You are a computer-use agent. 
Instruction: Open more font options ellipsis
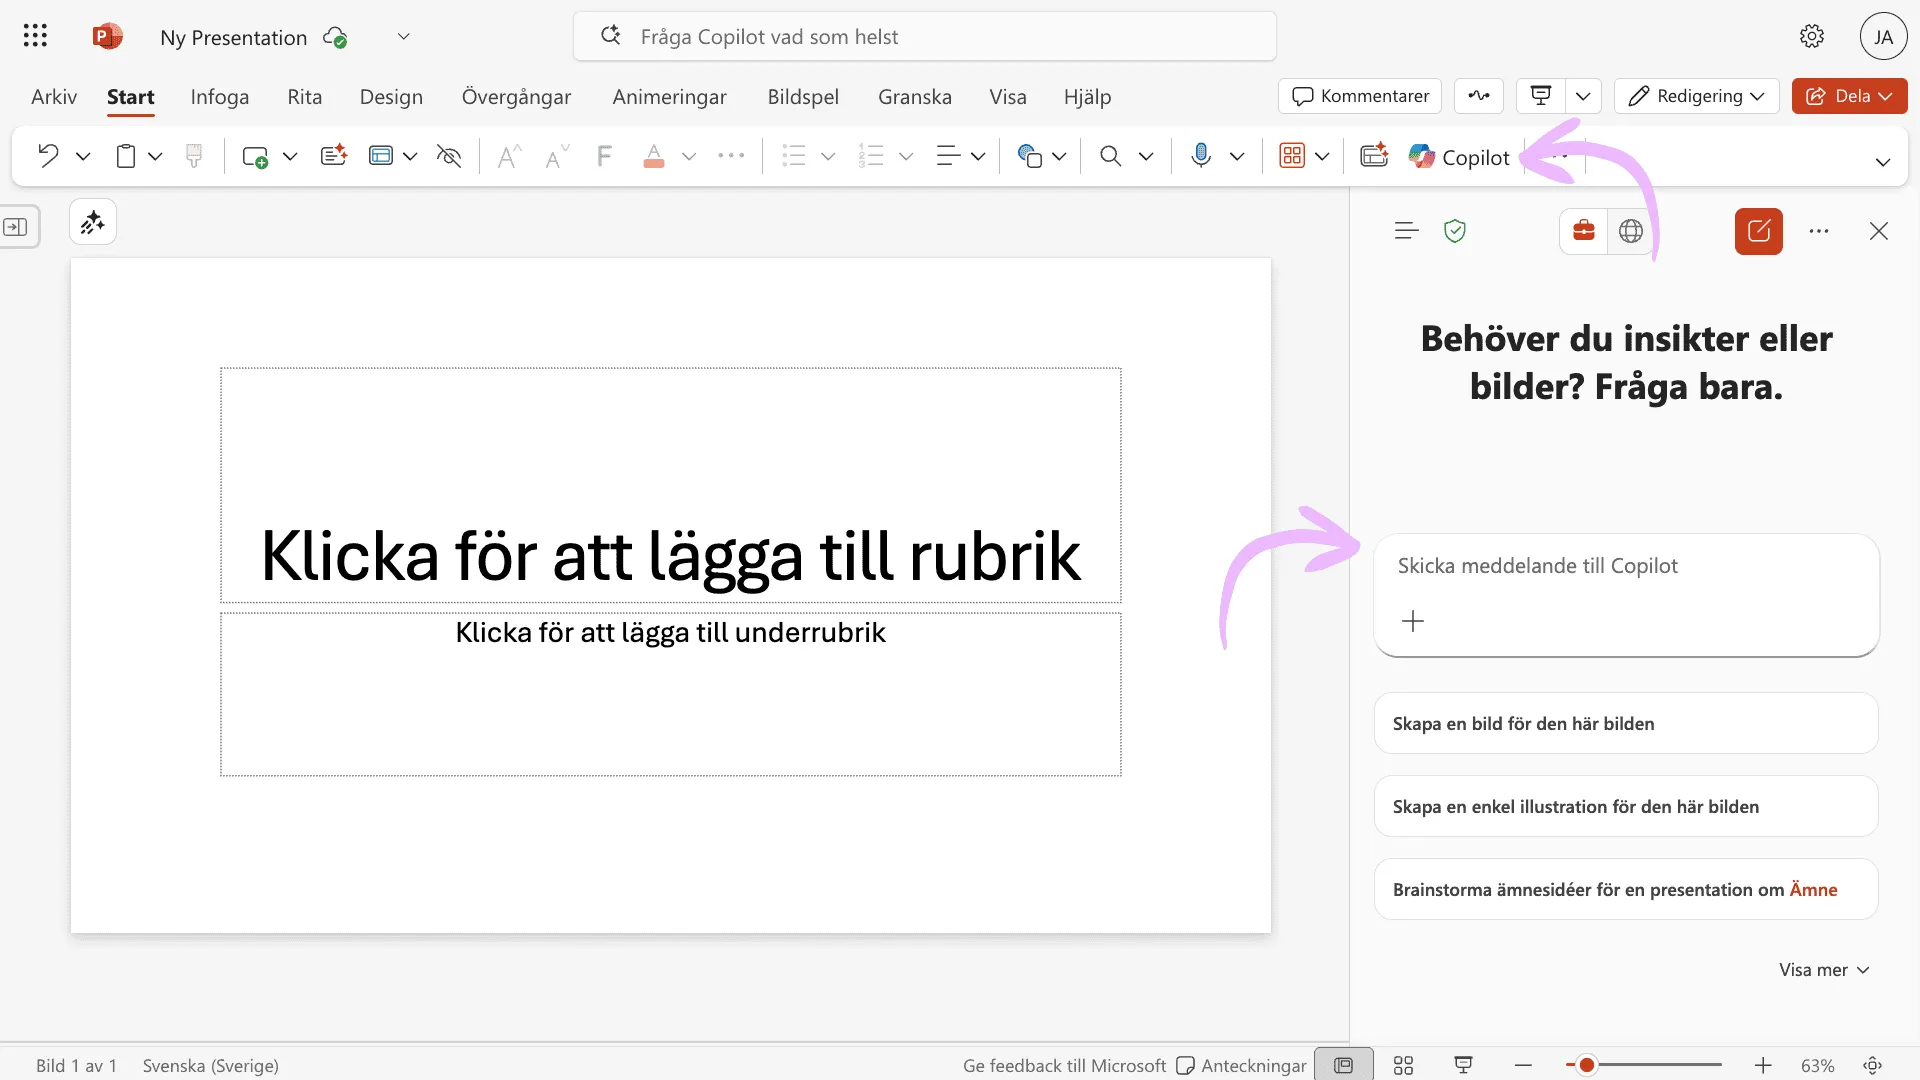pyautogui.click(x=731, y=156)
